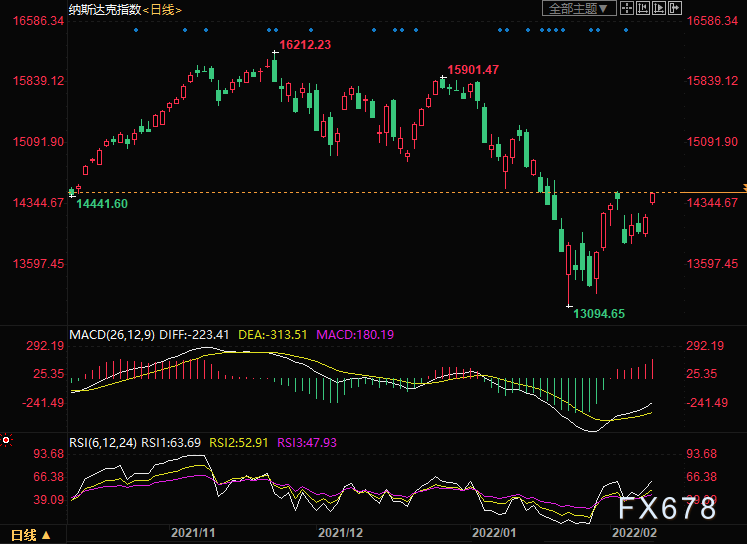Click the MACD:180.19 value
The height and width of the screenshot is (544, 747).
pyautogui.click(x=355, y=335)
